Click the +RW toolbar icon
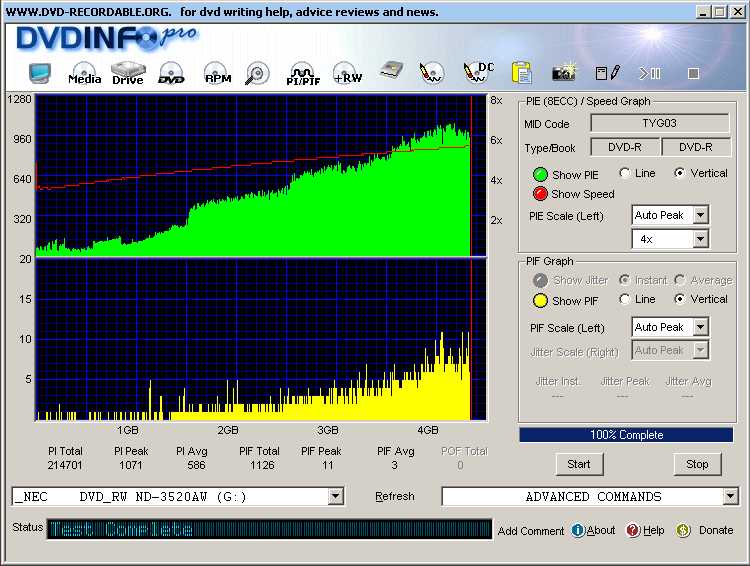The width and height of the screenshot is (750, 566). pos(347,74)
